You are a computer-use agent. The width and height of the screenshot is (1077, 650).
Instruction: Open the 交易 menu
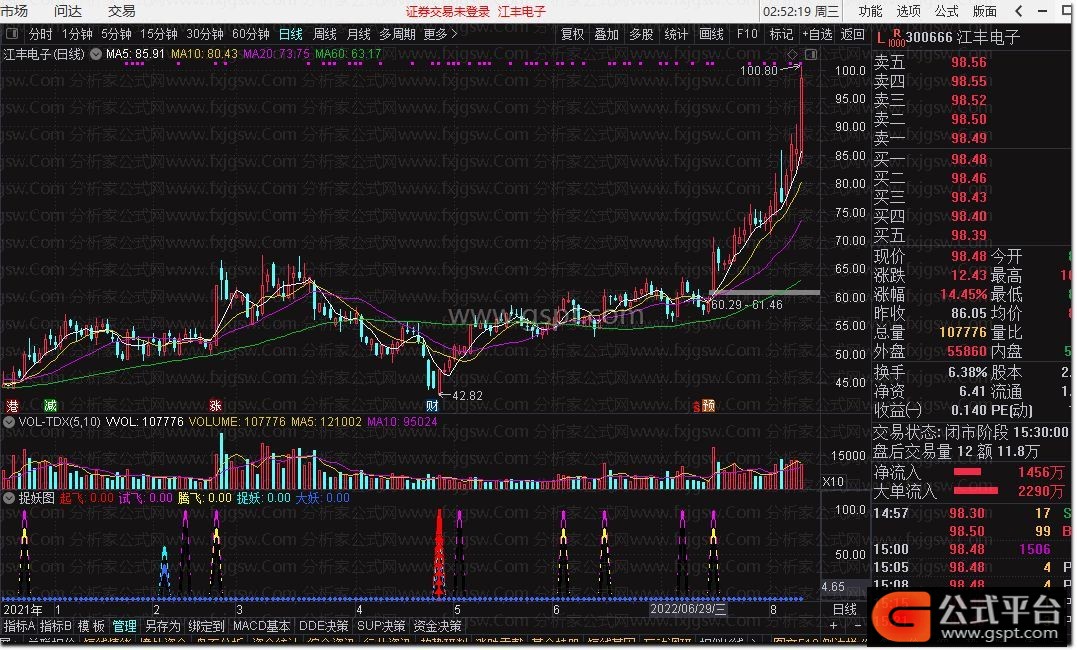click(x=122, y=11)
